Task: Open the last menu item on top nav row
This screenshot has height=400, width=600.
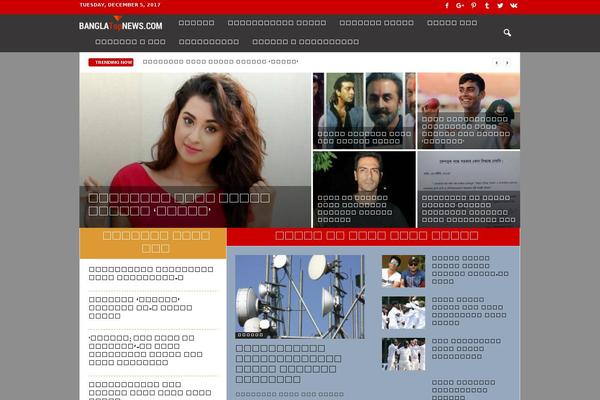Action: point(452,23)
